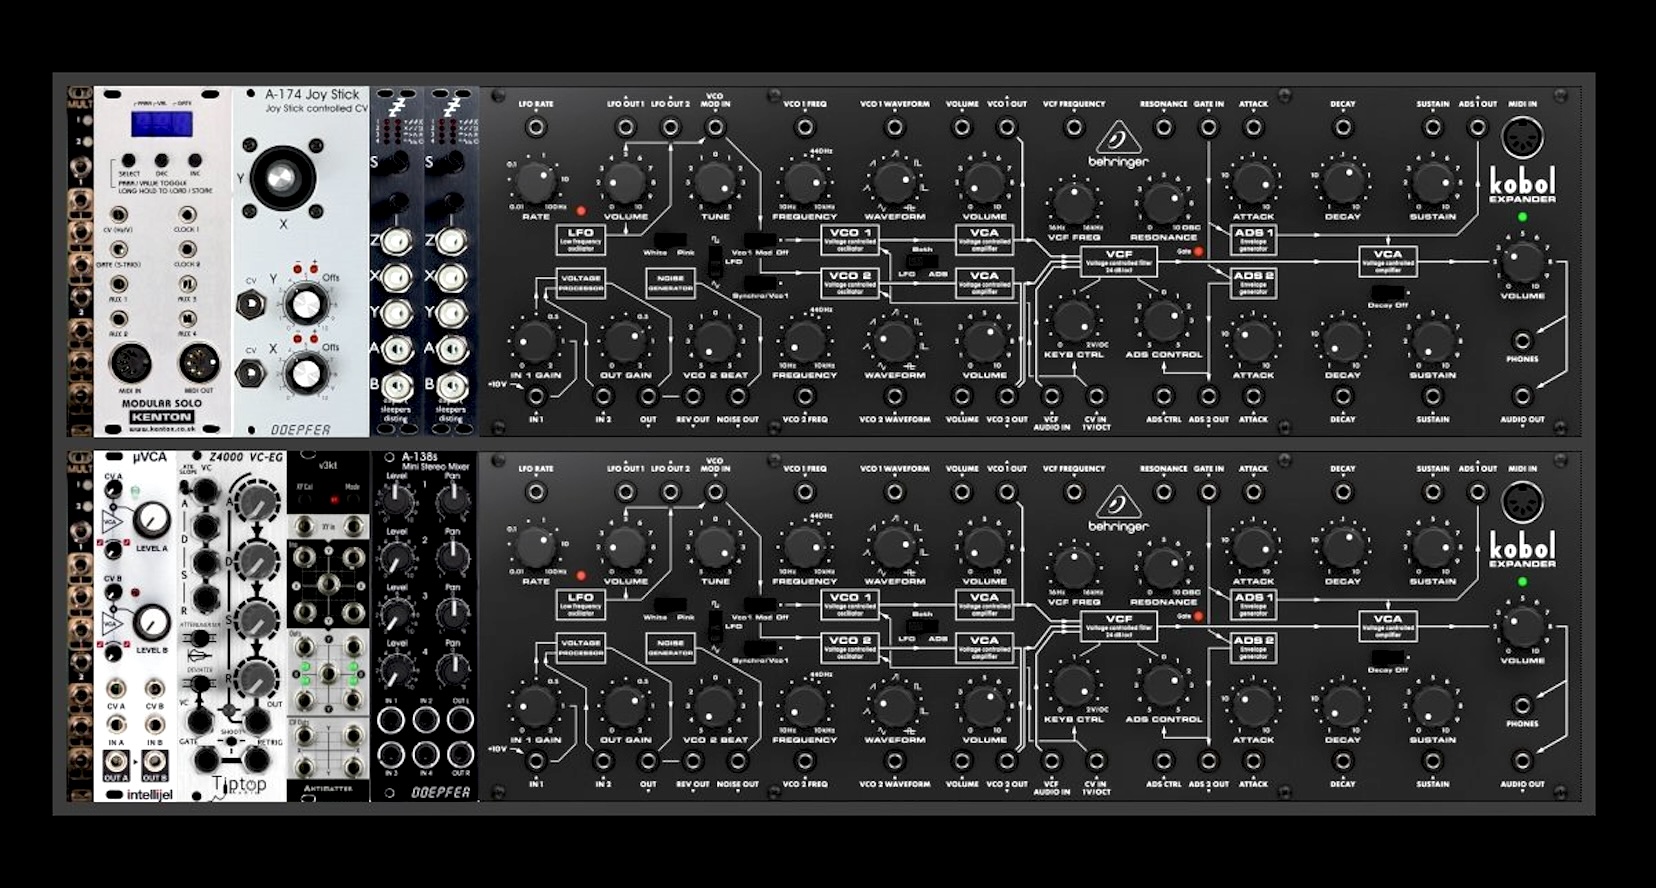
Task: Click the MIDI IN socket on Kenton module
Action: tap(130, 364)
